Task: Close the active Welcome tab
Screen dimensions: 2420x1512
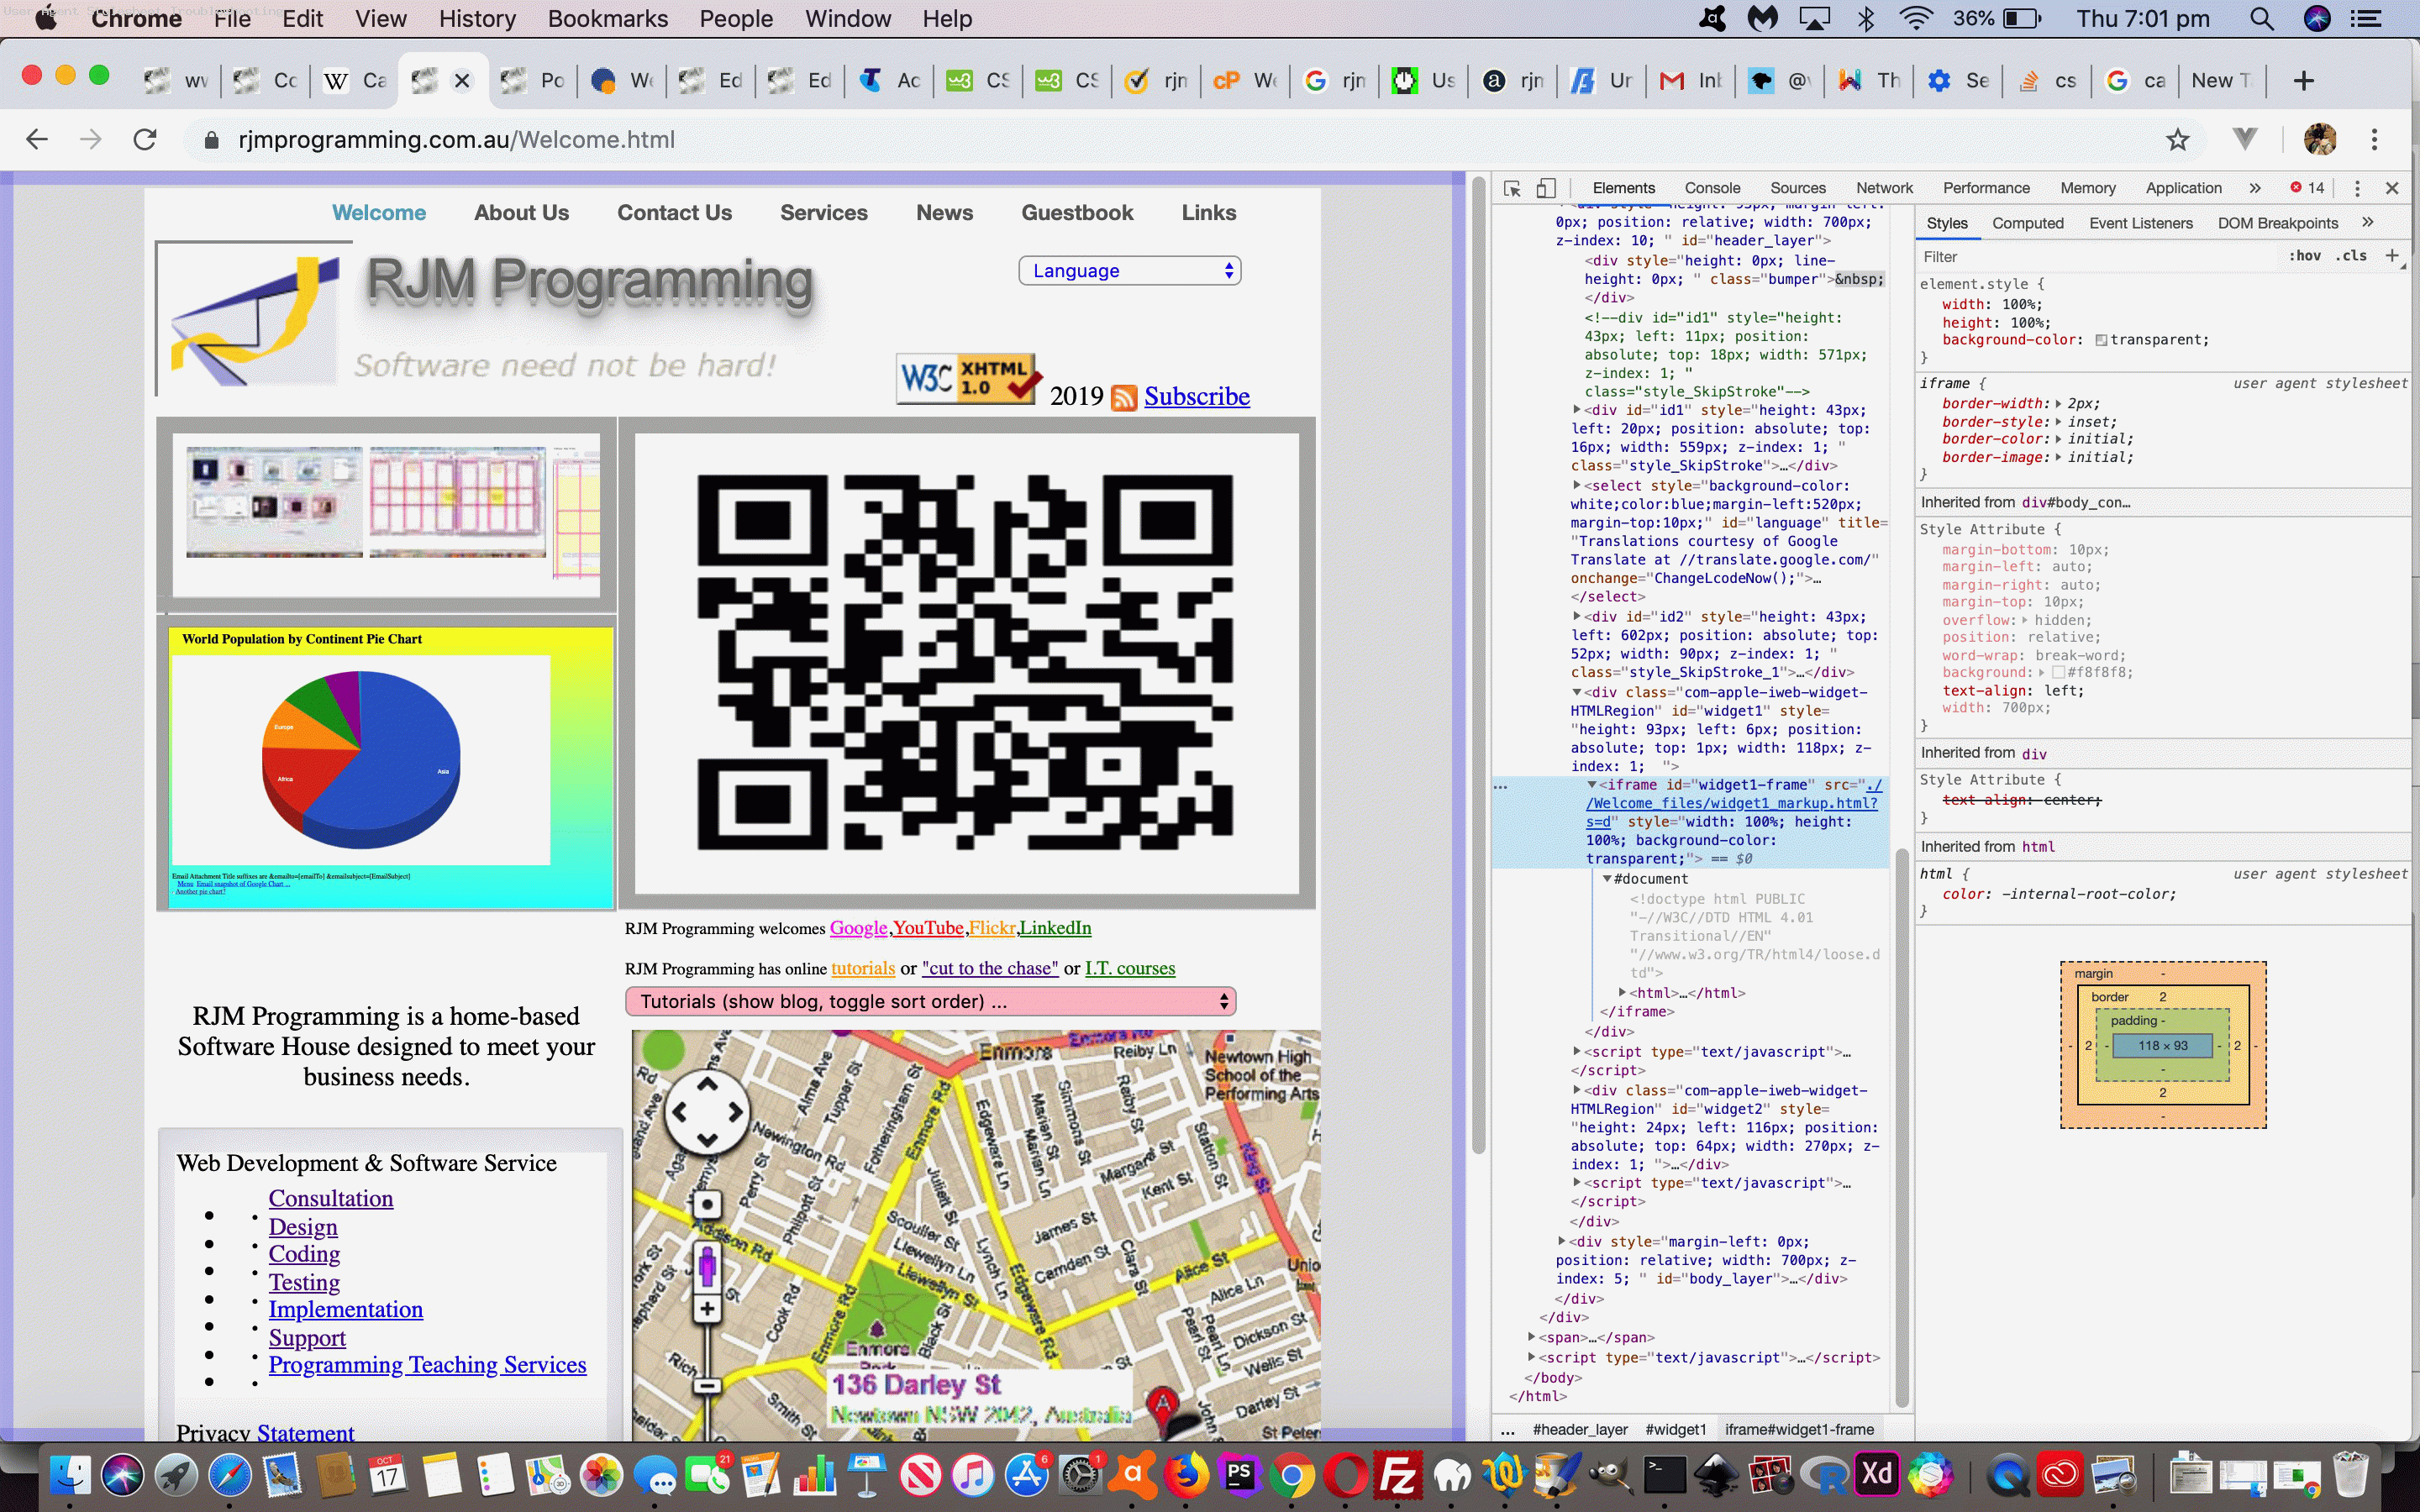Action: 462,81
